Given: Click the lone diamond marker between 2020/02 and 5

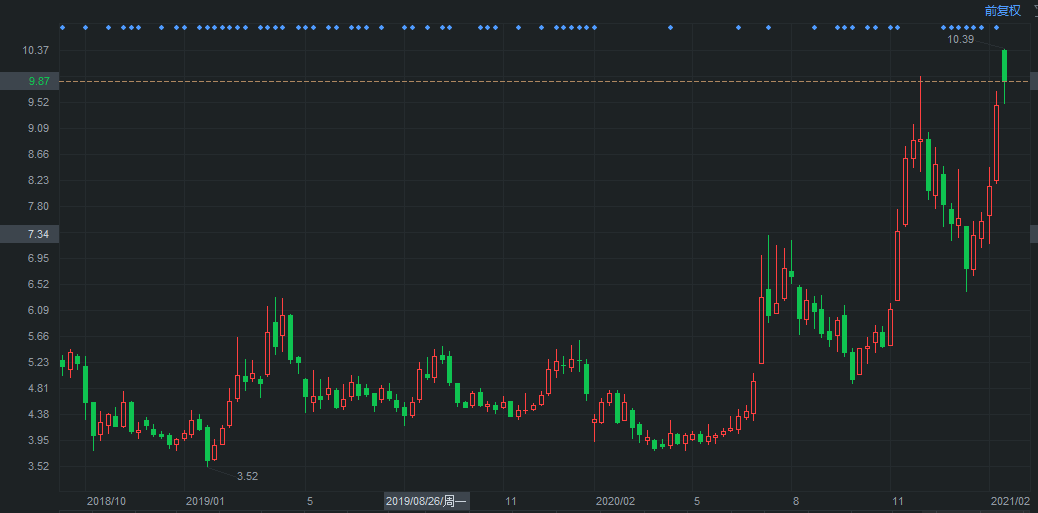Looking at the screenshot, I should [x=670, y=27].
